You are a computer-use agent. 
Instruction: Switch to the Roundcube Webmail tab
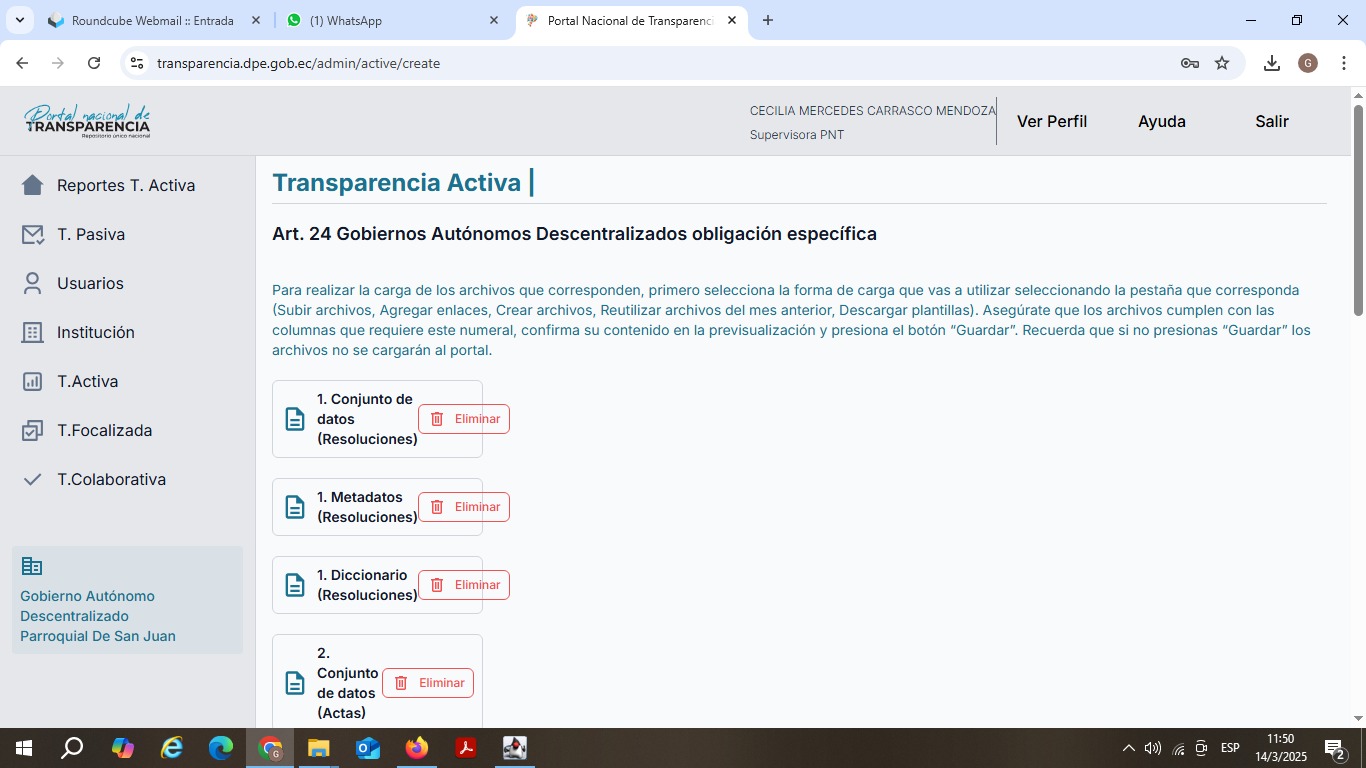pyautogui.click(x=152, y=20)
